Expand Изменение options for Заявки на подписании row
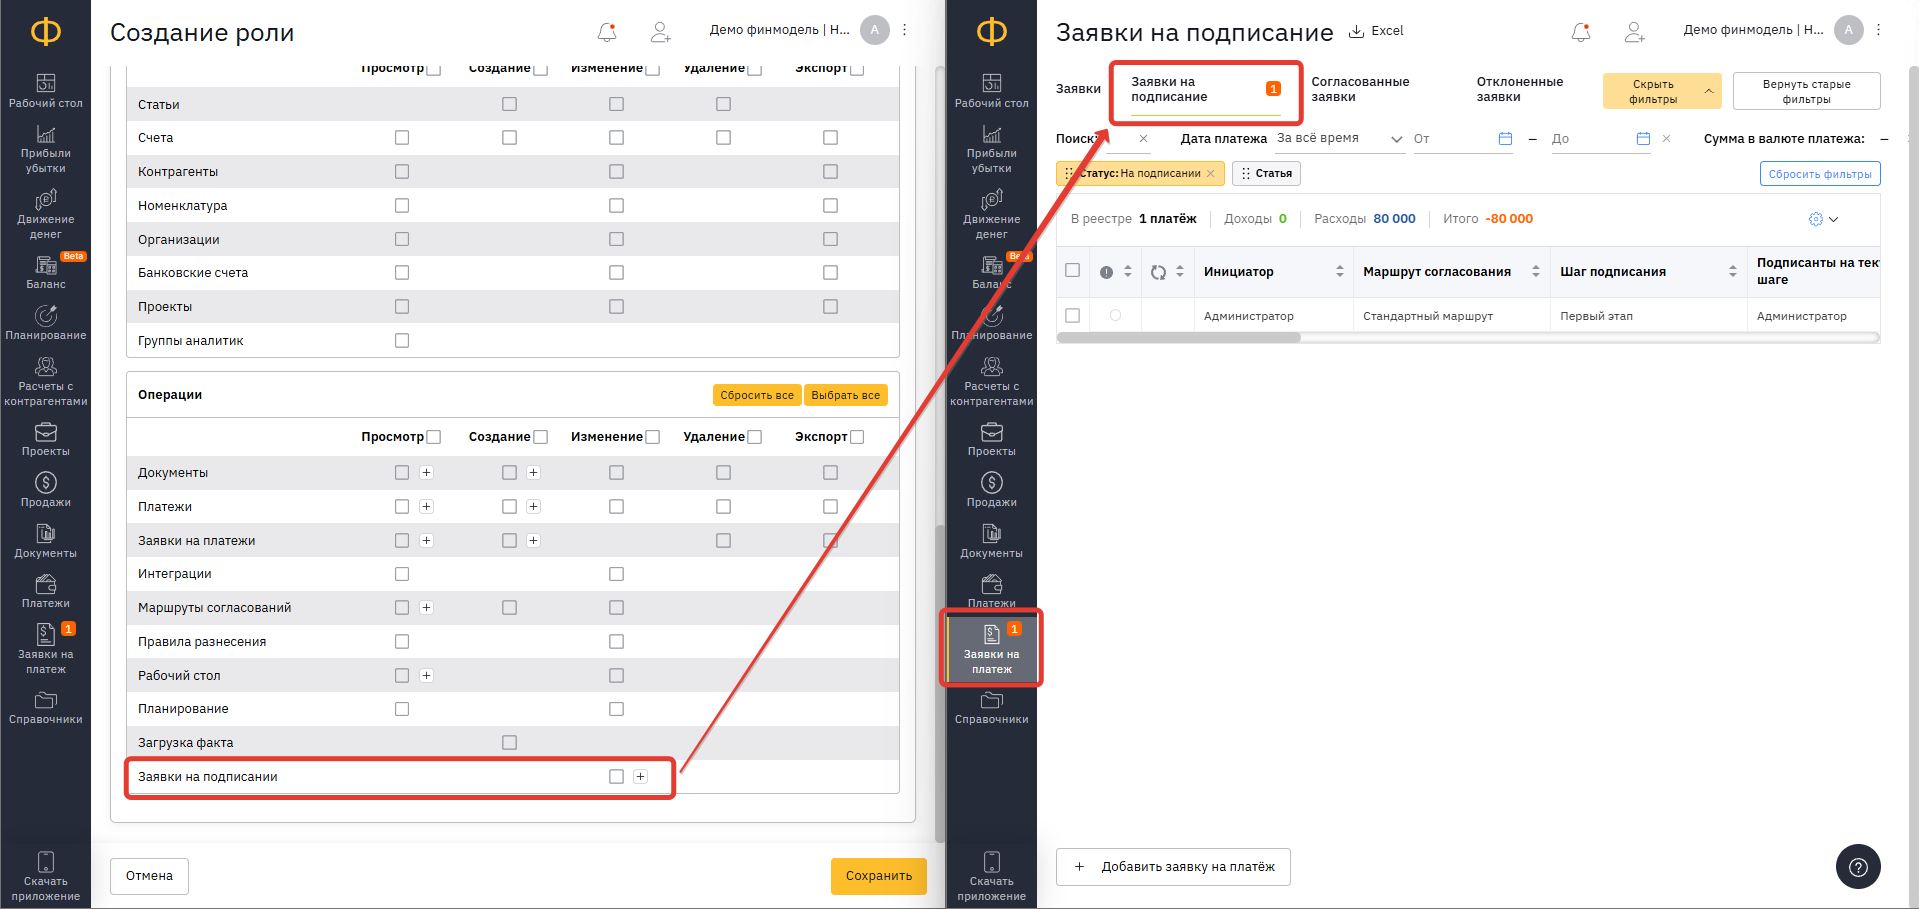 pyautogui.click(x=641, y=777)
